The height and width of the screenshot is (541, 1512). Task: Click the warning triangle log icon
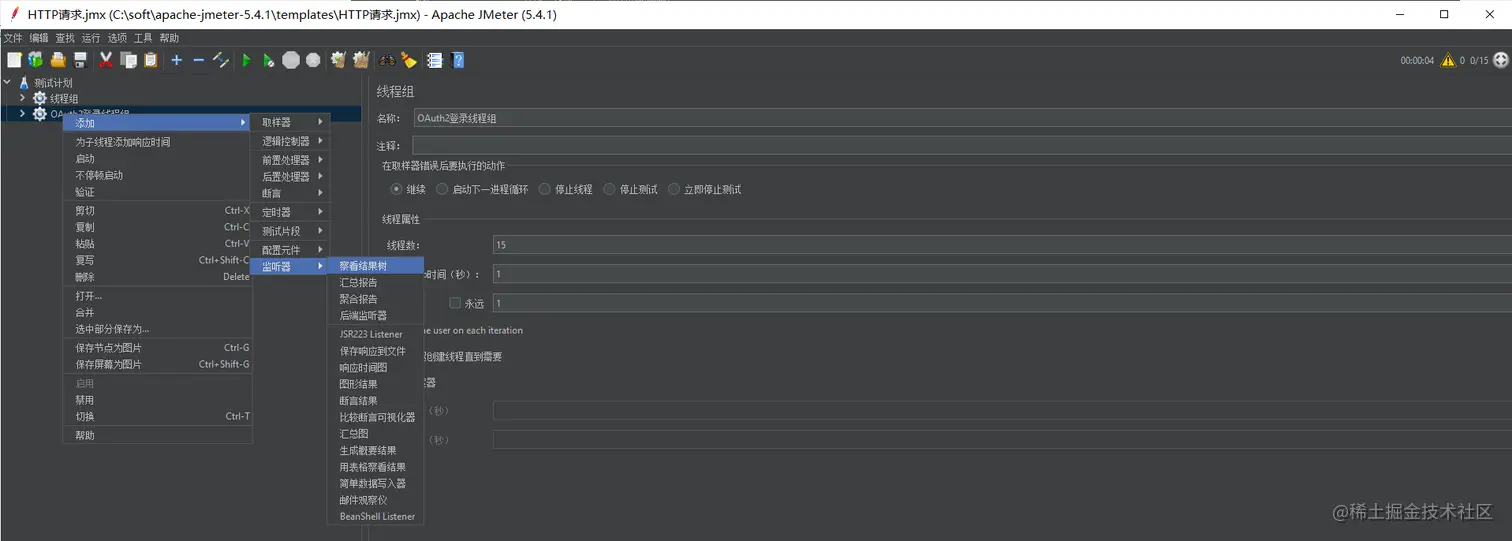pos(1447,60)
